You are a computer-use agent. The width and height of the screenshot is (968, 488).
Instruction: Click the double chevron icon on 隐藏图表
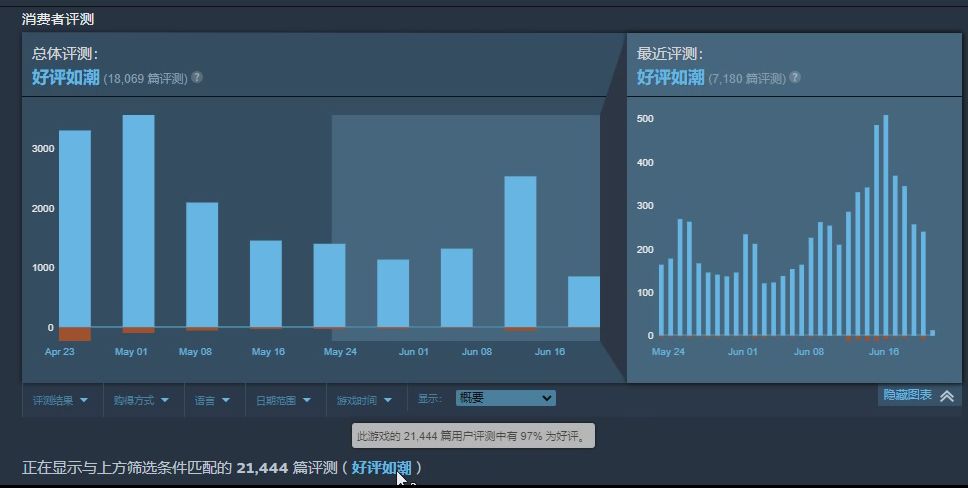tap(946, 396)
